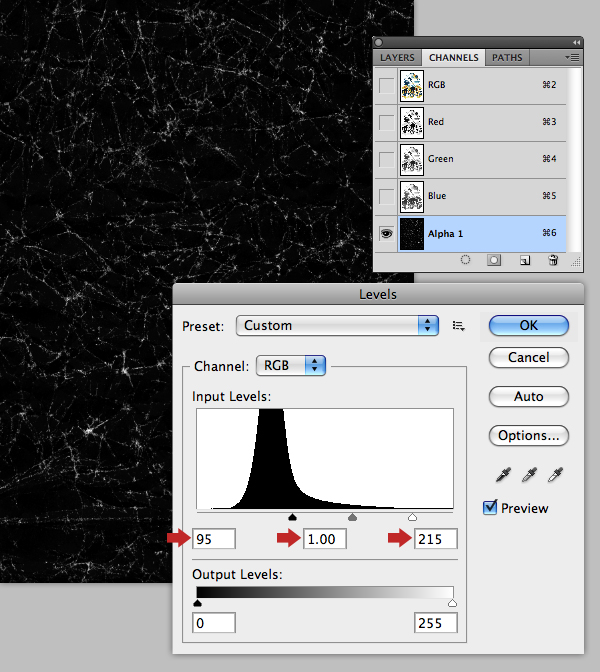600x672 pixels.
Task: Select the Red channel thumbnail
Action: pos(412,123)
